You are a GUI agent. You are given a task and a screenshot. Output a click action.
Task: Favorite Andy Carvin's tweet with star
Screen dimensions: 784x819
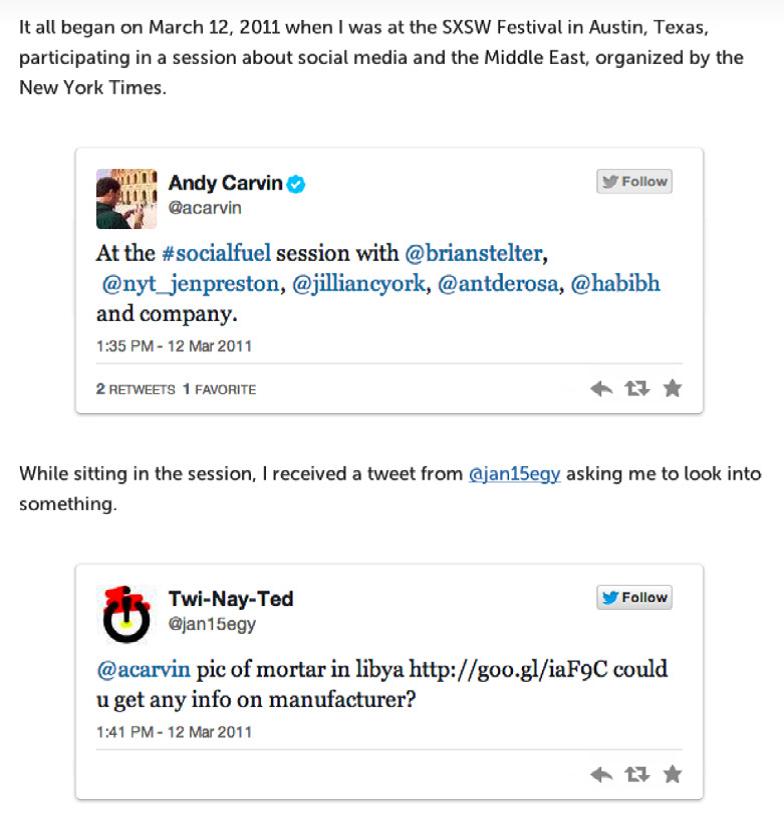[x=672, y=389]
